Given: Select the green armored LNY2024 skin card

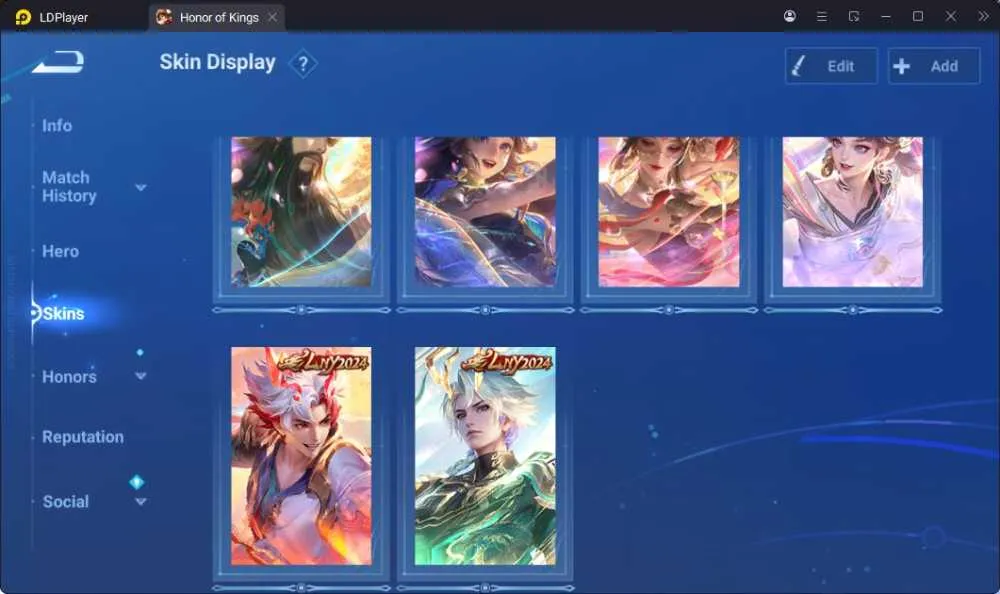Looking at the screenshot, I should point(485,456).
